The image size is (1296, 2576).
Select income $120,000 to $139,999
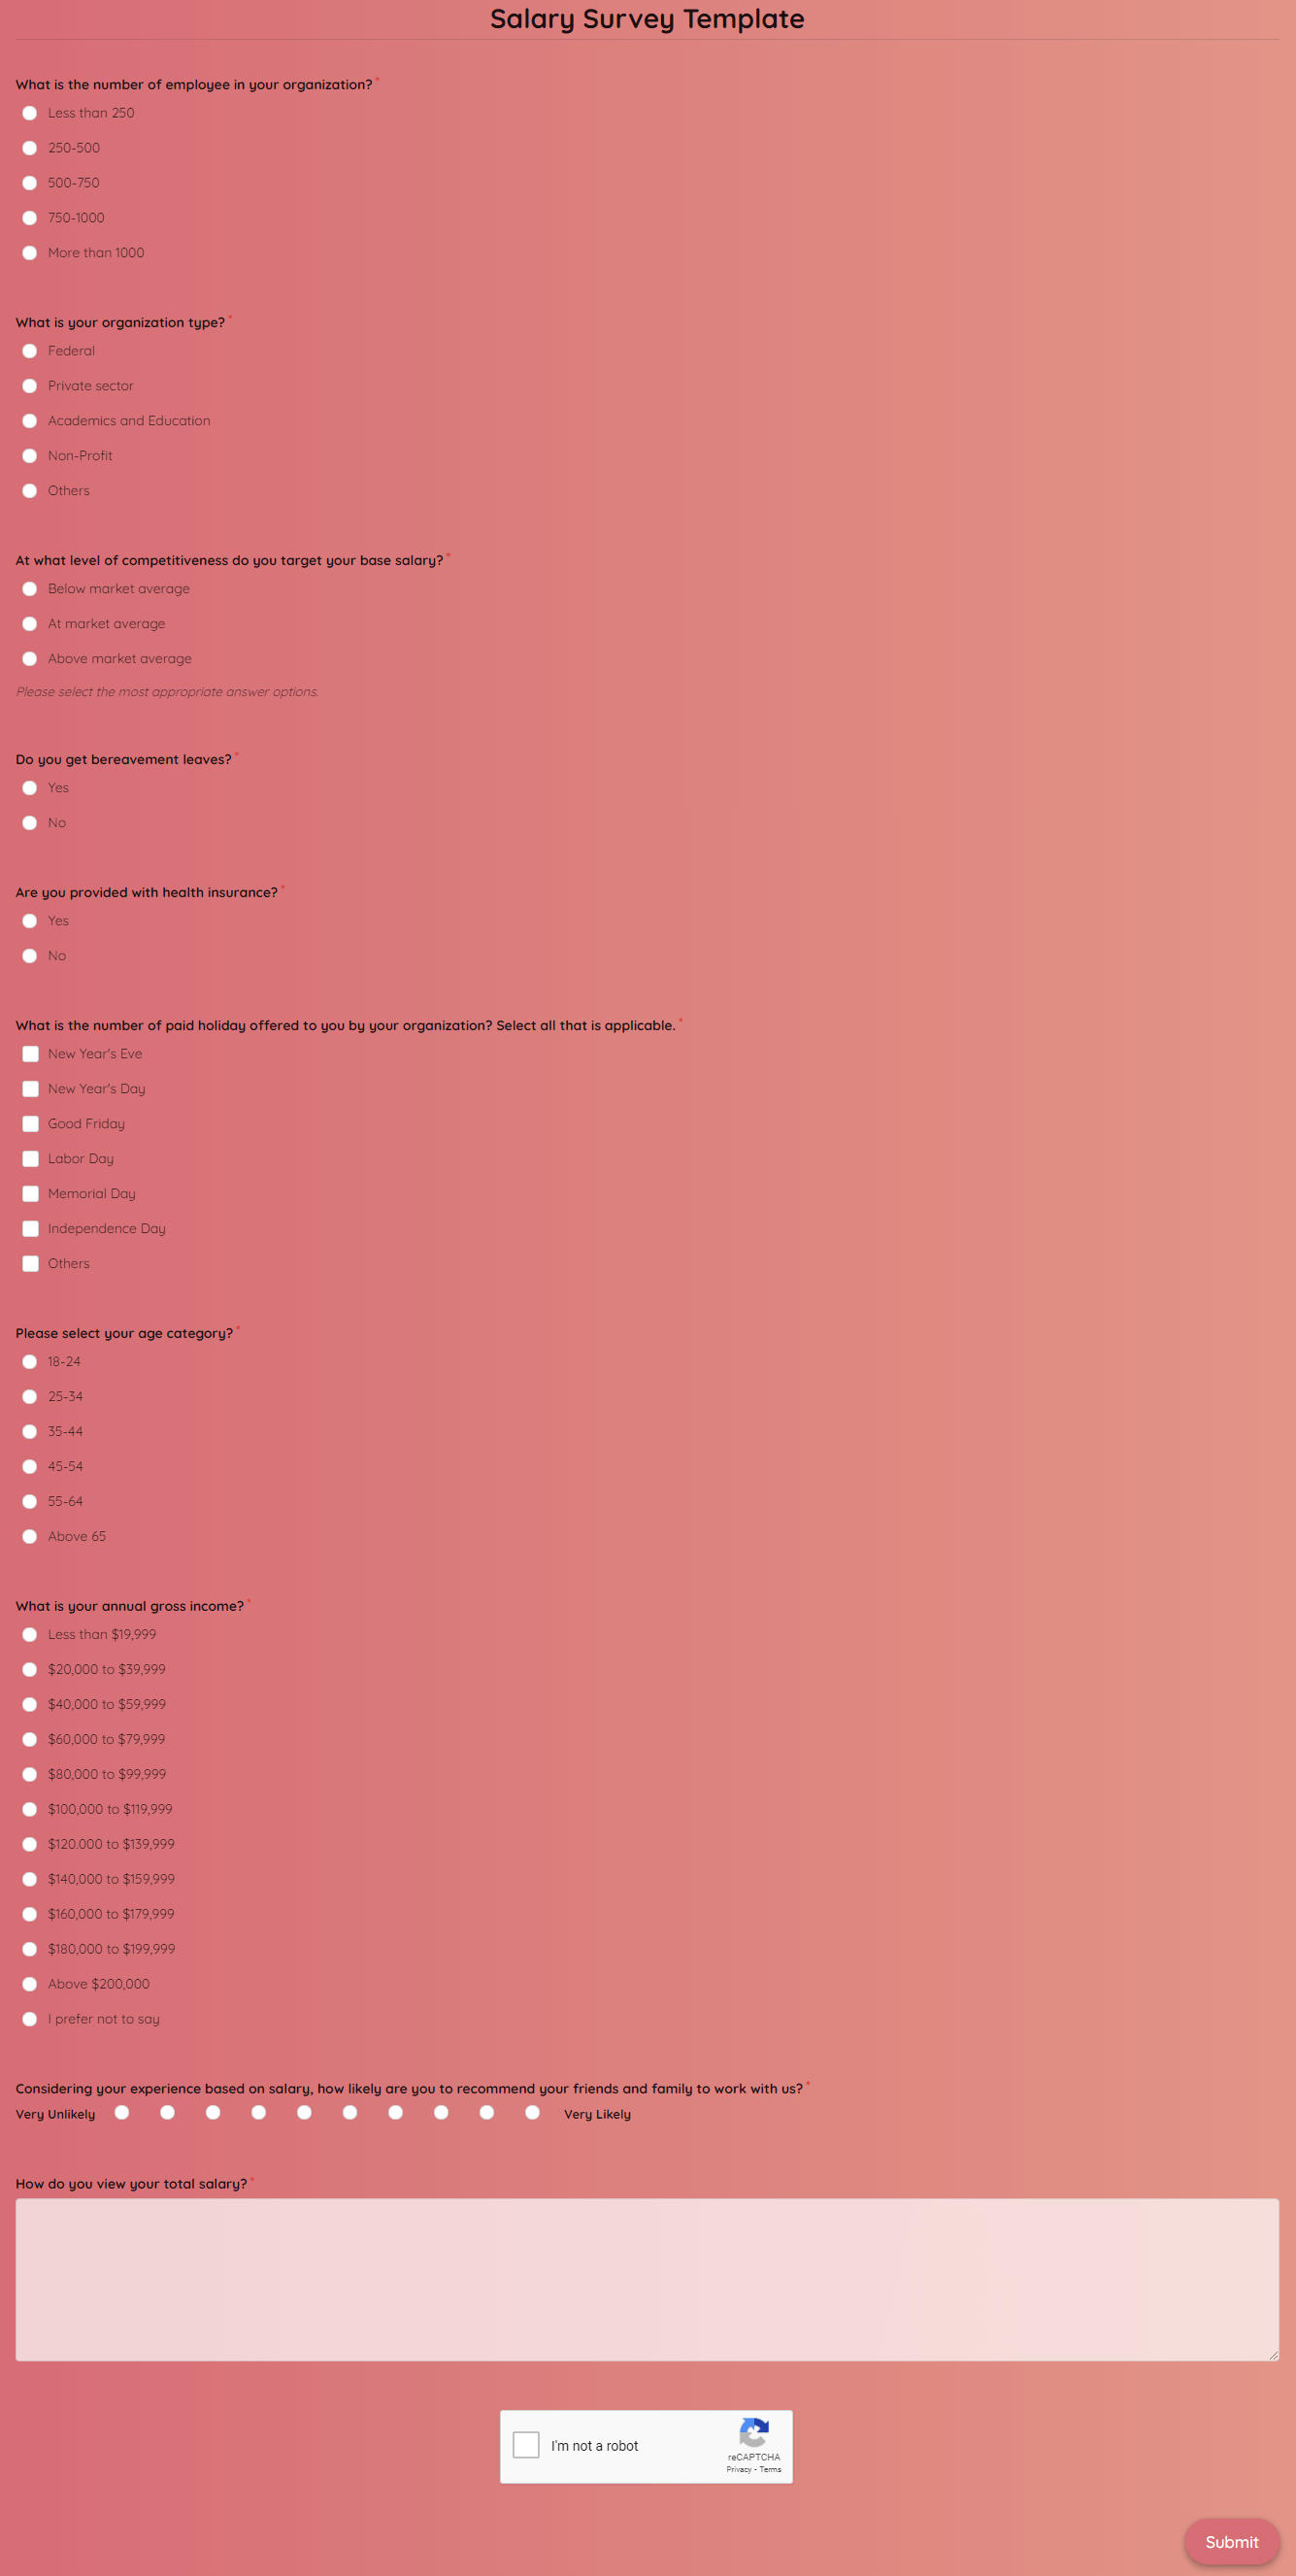[30, 1845]
